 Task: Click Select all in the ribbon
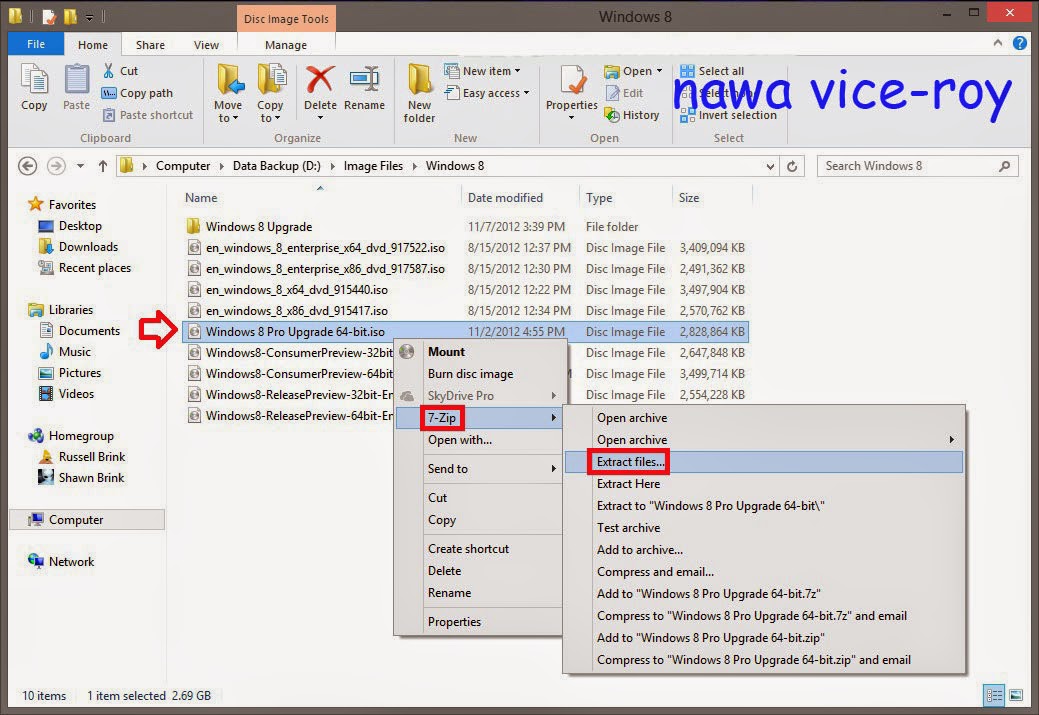tap(712, 71)
